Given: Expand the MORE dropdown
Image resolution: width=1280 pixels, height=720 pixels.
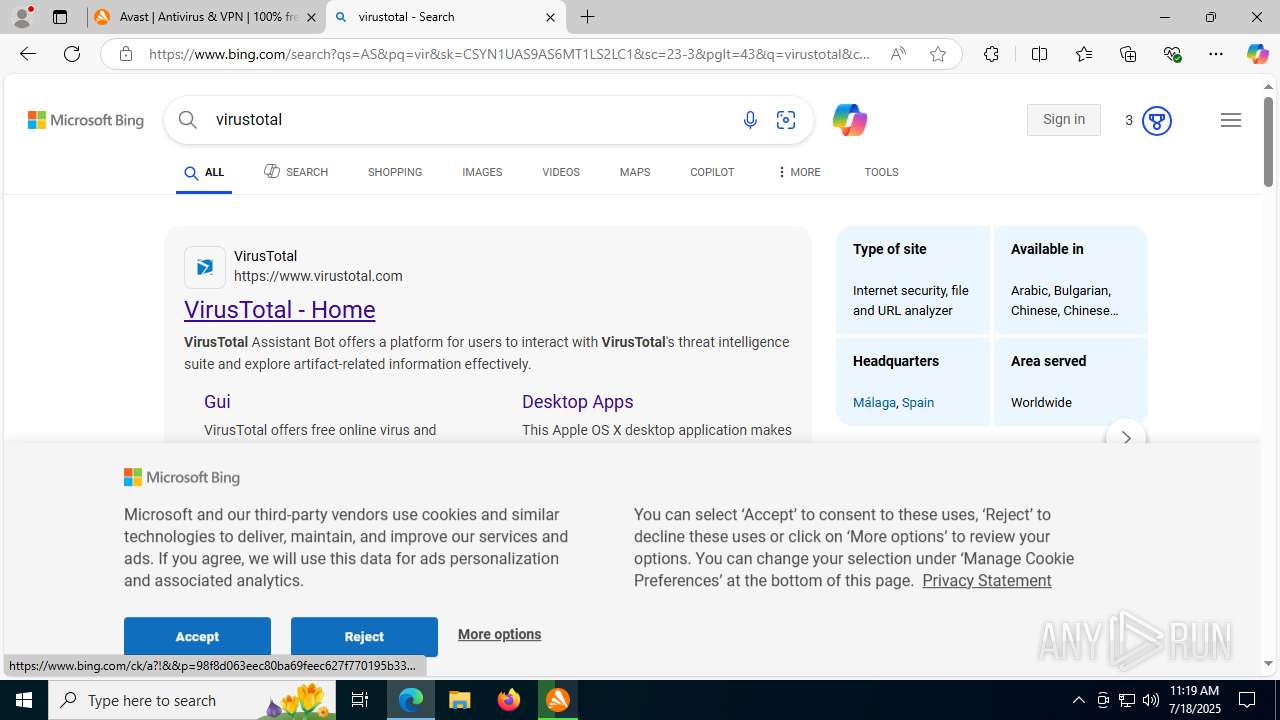Looking at the screenshot, I should 798,172.
